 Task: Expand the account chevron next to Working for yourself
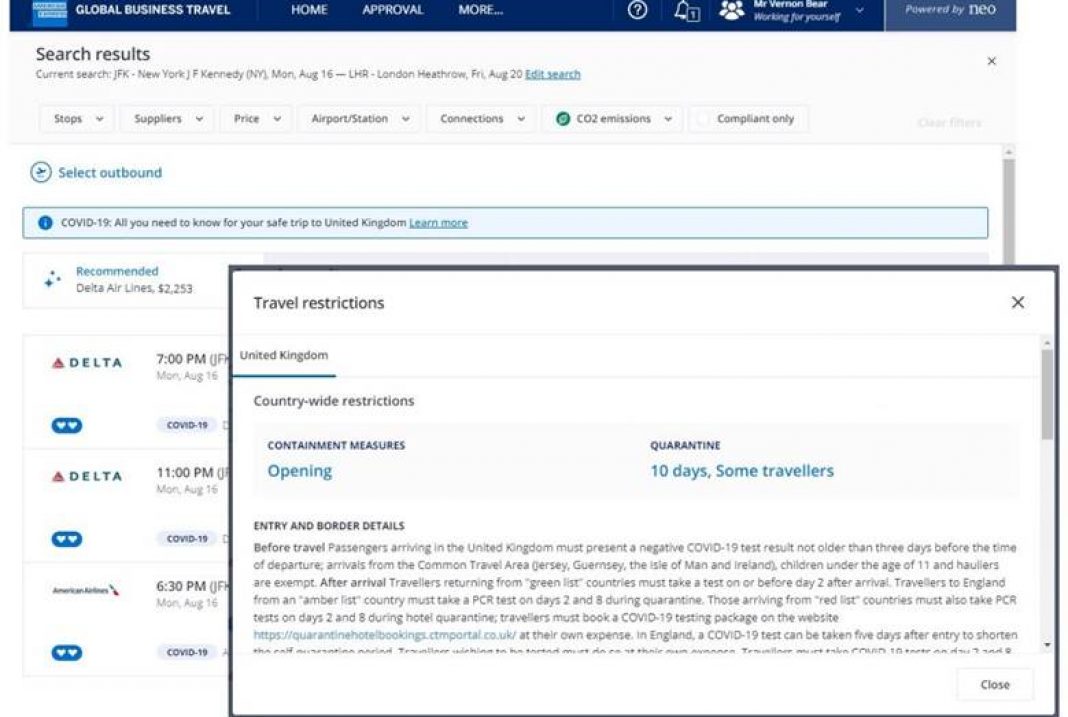tap(858, 13)
